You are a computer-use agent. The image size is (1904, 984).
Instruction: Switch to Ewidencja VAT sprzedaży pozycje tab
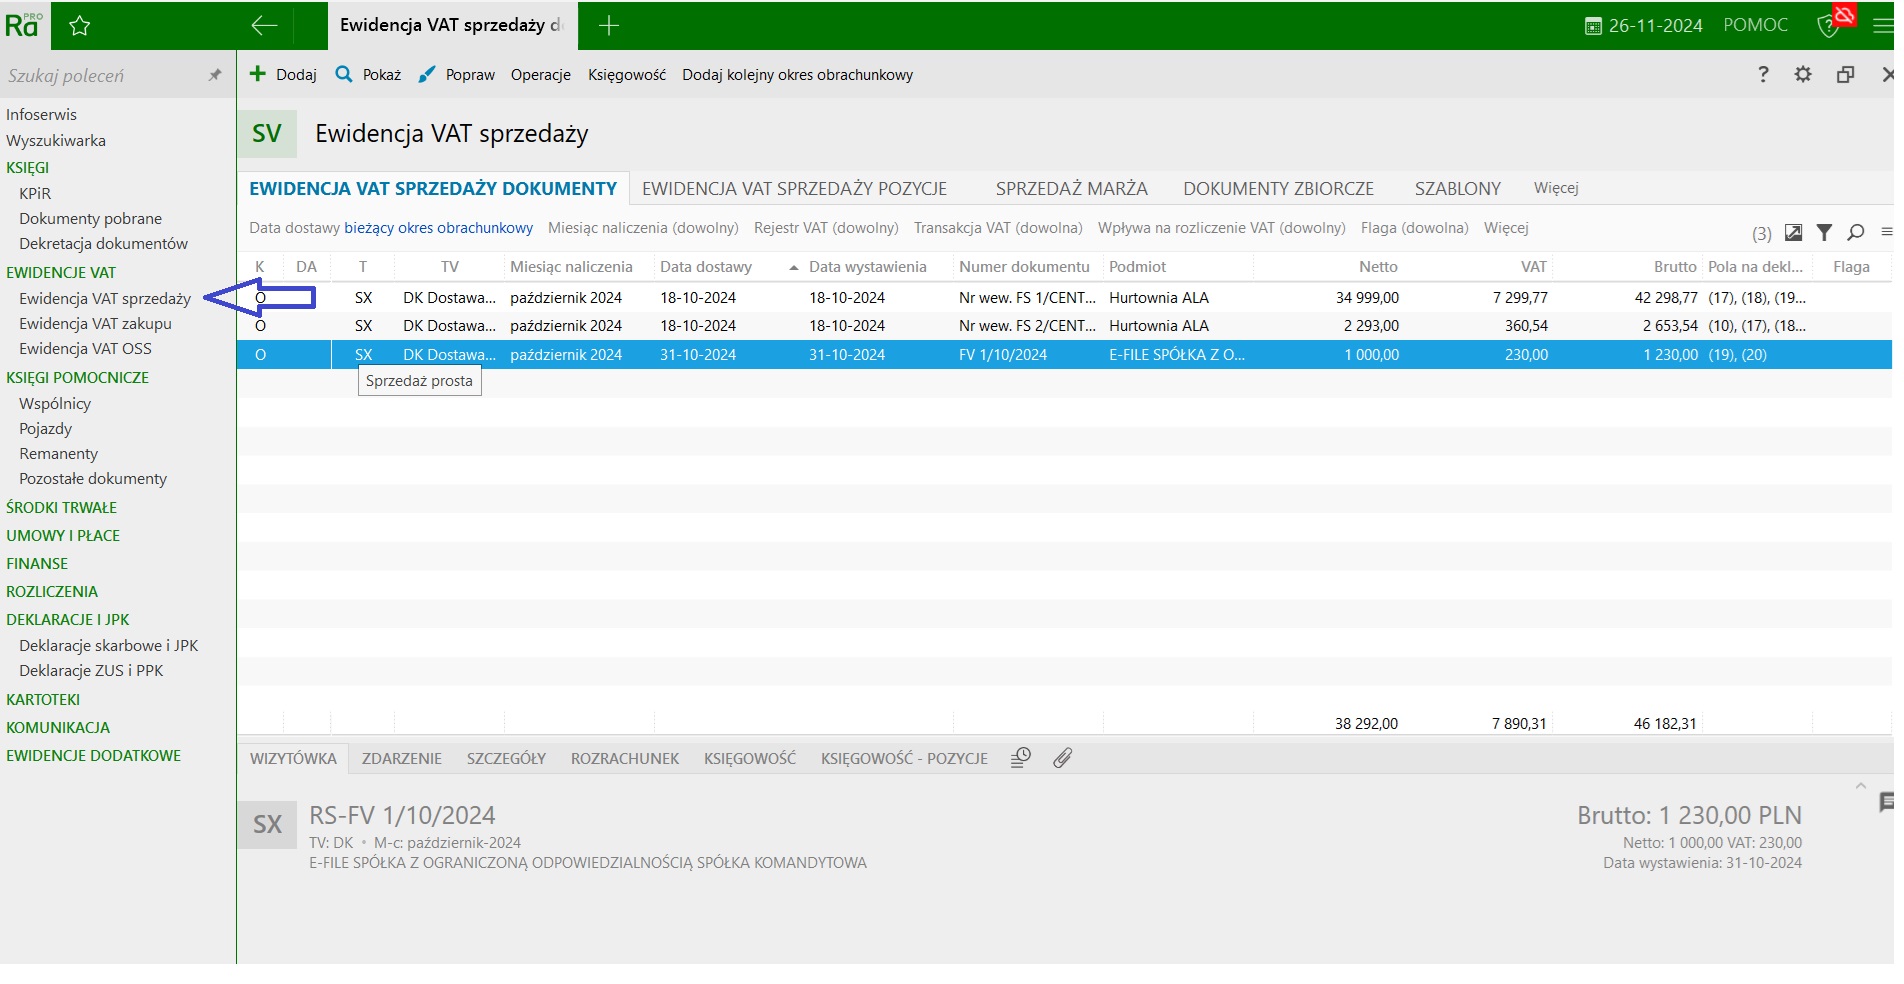(794, 188)
